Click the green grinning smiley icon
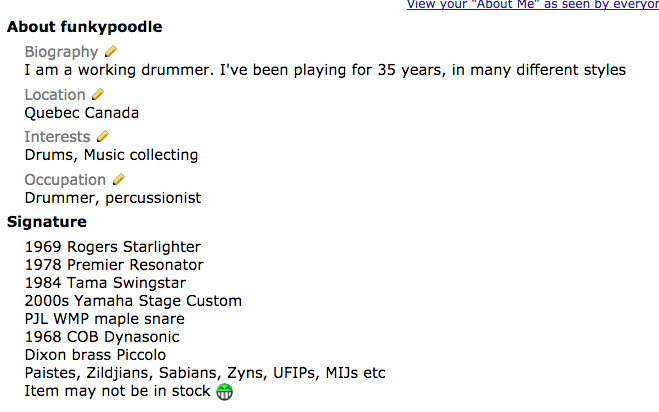The width and height of the screenshot is (659, 412). coord(225,392)
